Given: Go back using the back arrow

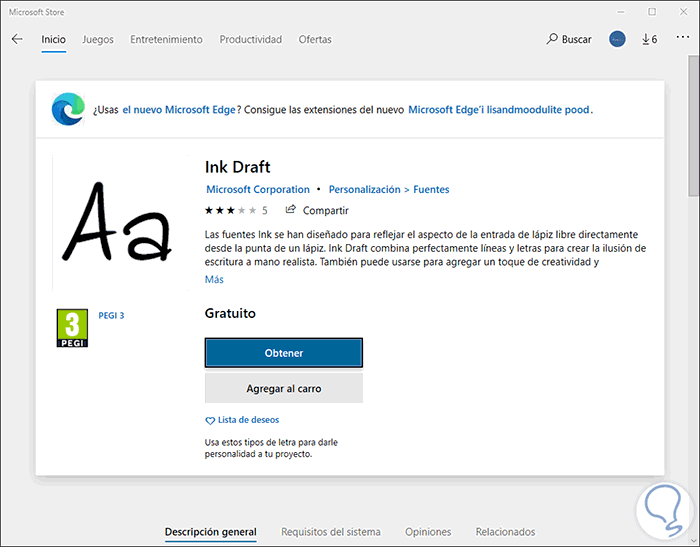Looking at the screenshot, I should pos(17,39).
